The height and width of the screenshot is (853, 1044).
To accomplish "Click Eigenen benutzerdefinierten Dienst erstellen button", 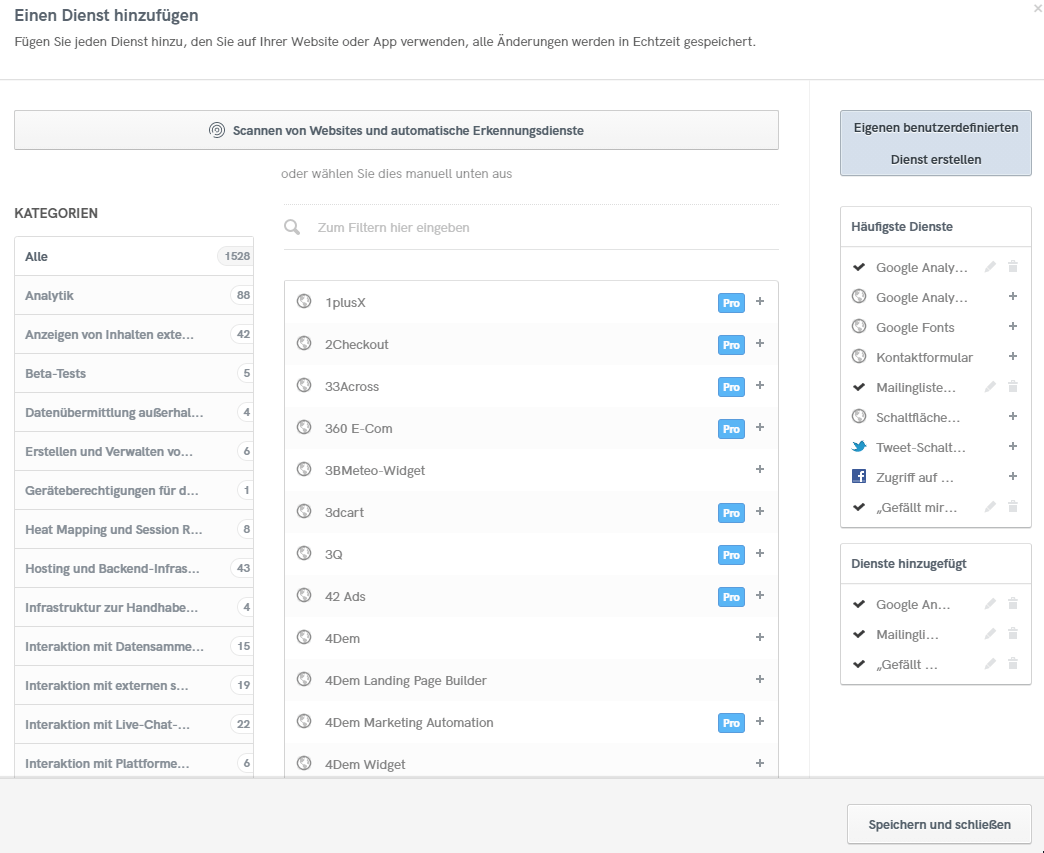I will click(935, 143).
